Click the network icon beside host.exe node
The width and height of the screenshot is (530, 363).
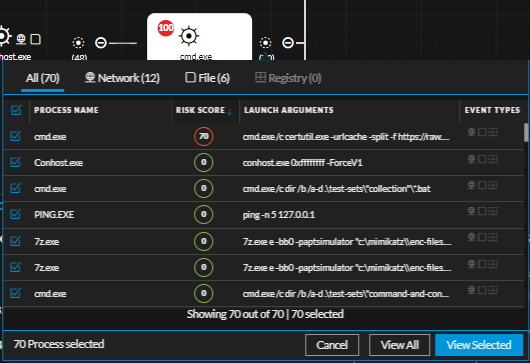(x=21, y=39)
